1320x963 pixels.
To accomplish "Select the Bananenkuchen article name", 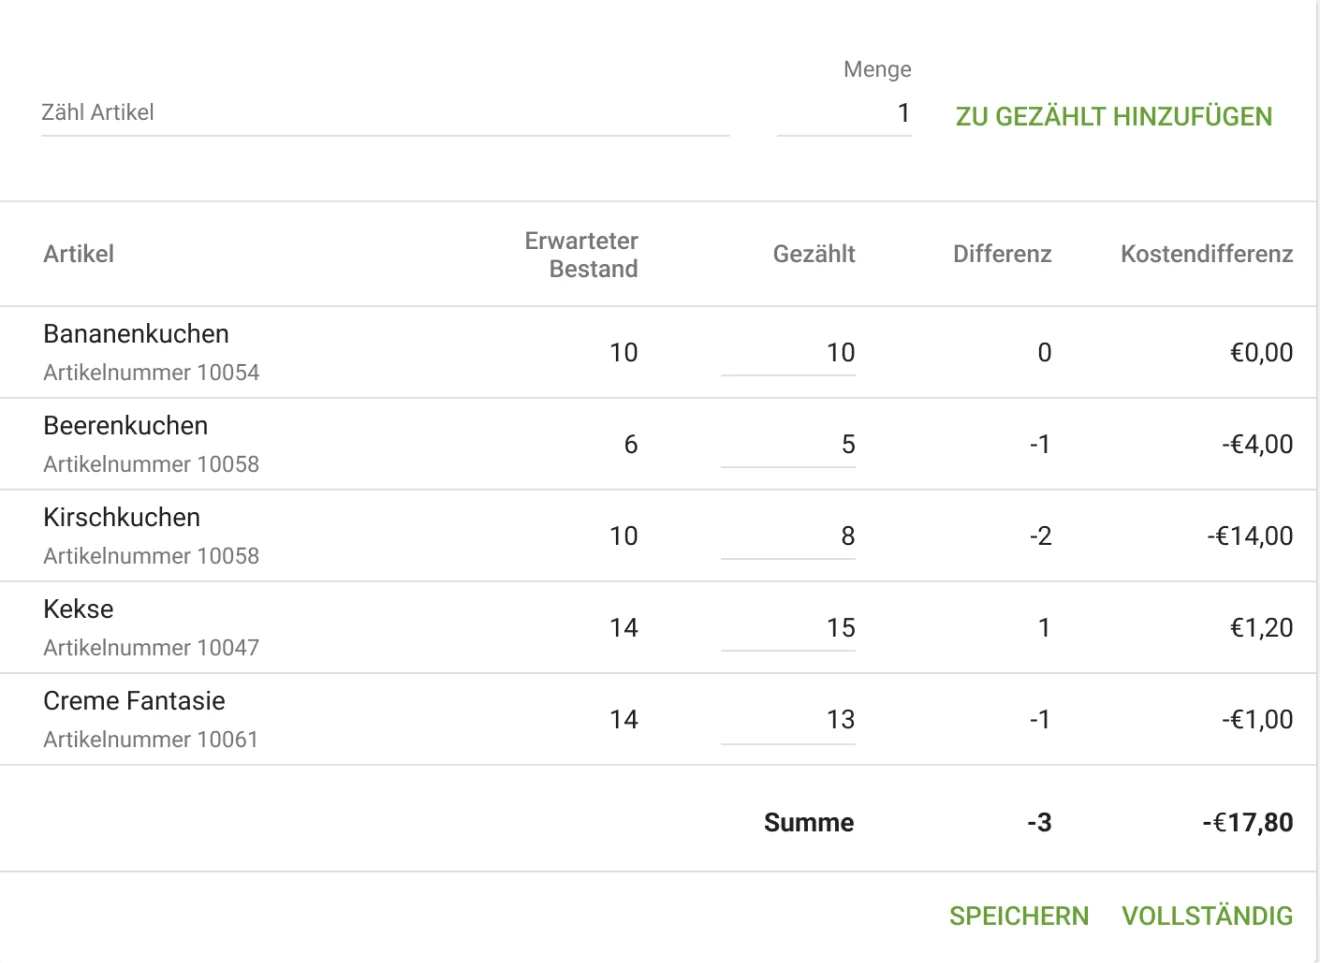I will coord(136,334).
